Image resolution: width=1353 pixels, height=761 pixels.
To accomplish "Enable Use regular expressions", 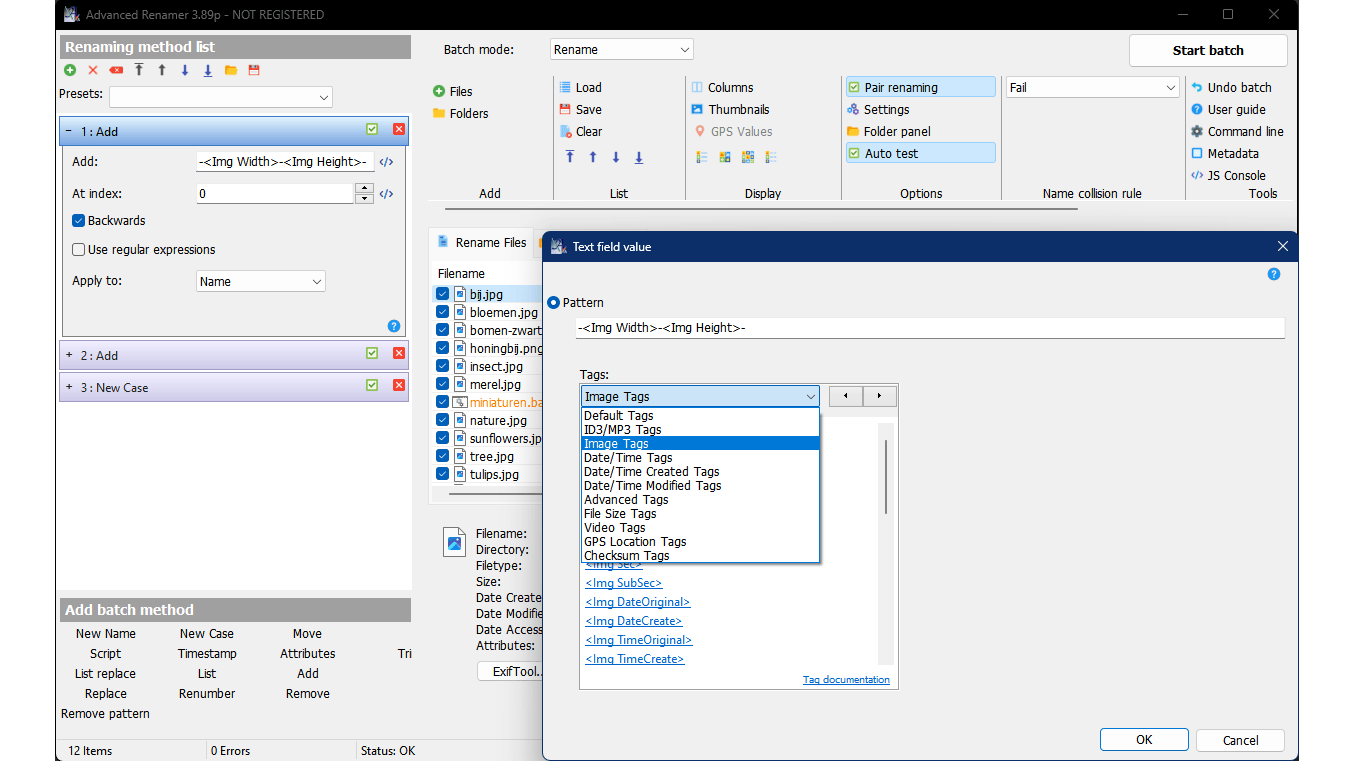I will [78, 250].
